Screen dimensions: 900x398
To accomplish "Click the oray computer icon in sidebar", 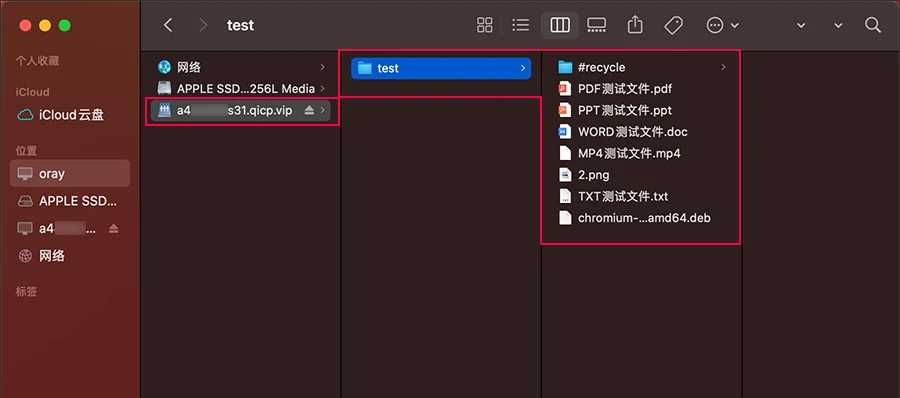I will pyautogui.click(x=25, y=173).
